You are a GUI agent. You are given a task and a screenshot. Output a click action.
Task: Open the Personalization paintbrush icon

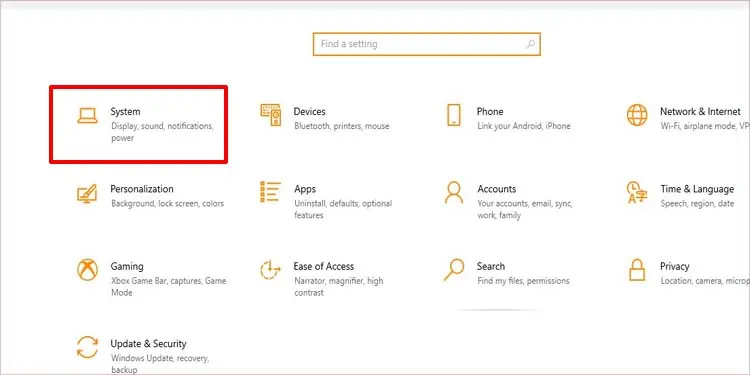[87, 193]
